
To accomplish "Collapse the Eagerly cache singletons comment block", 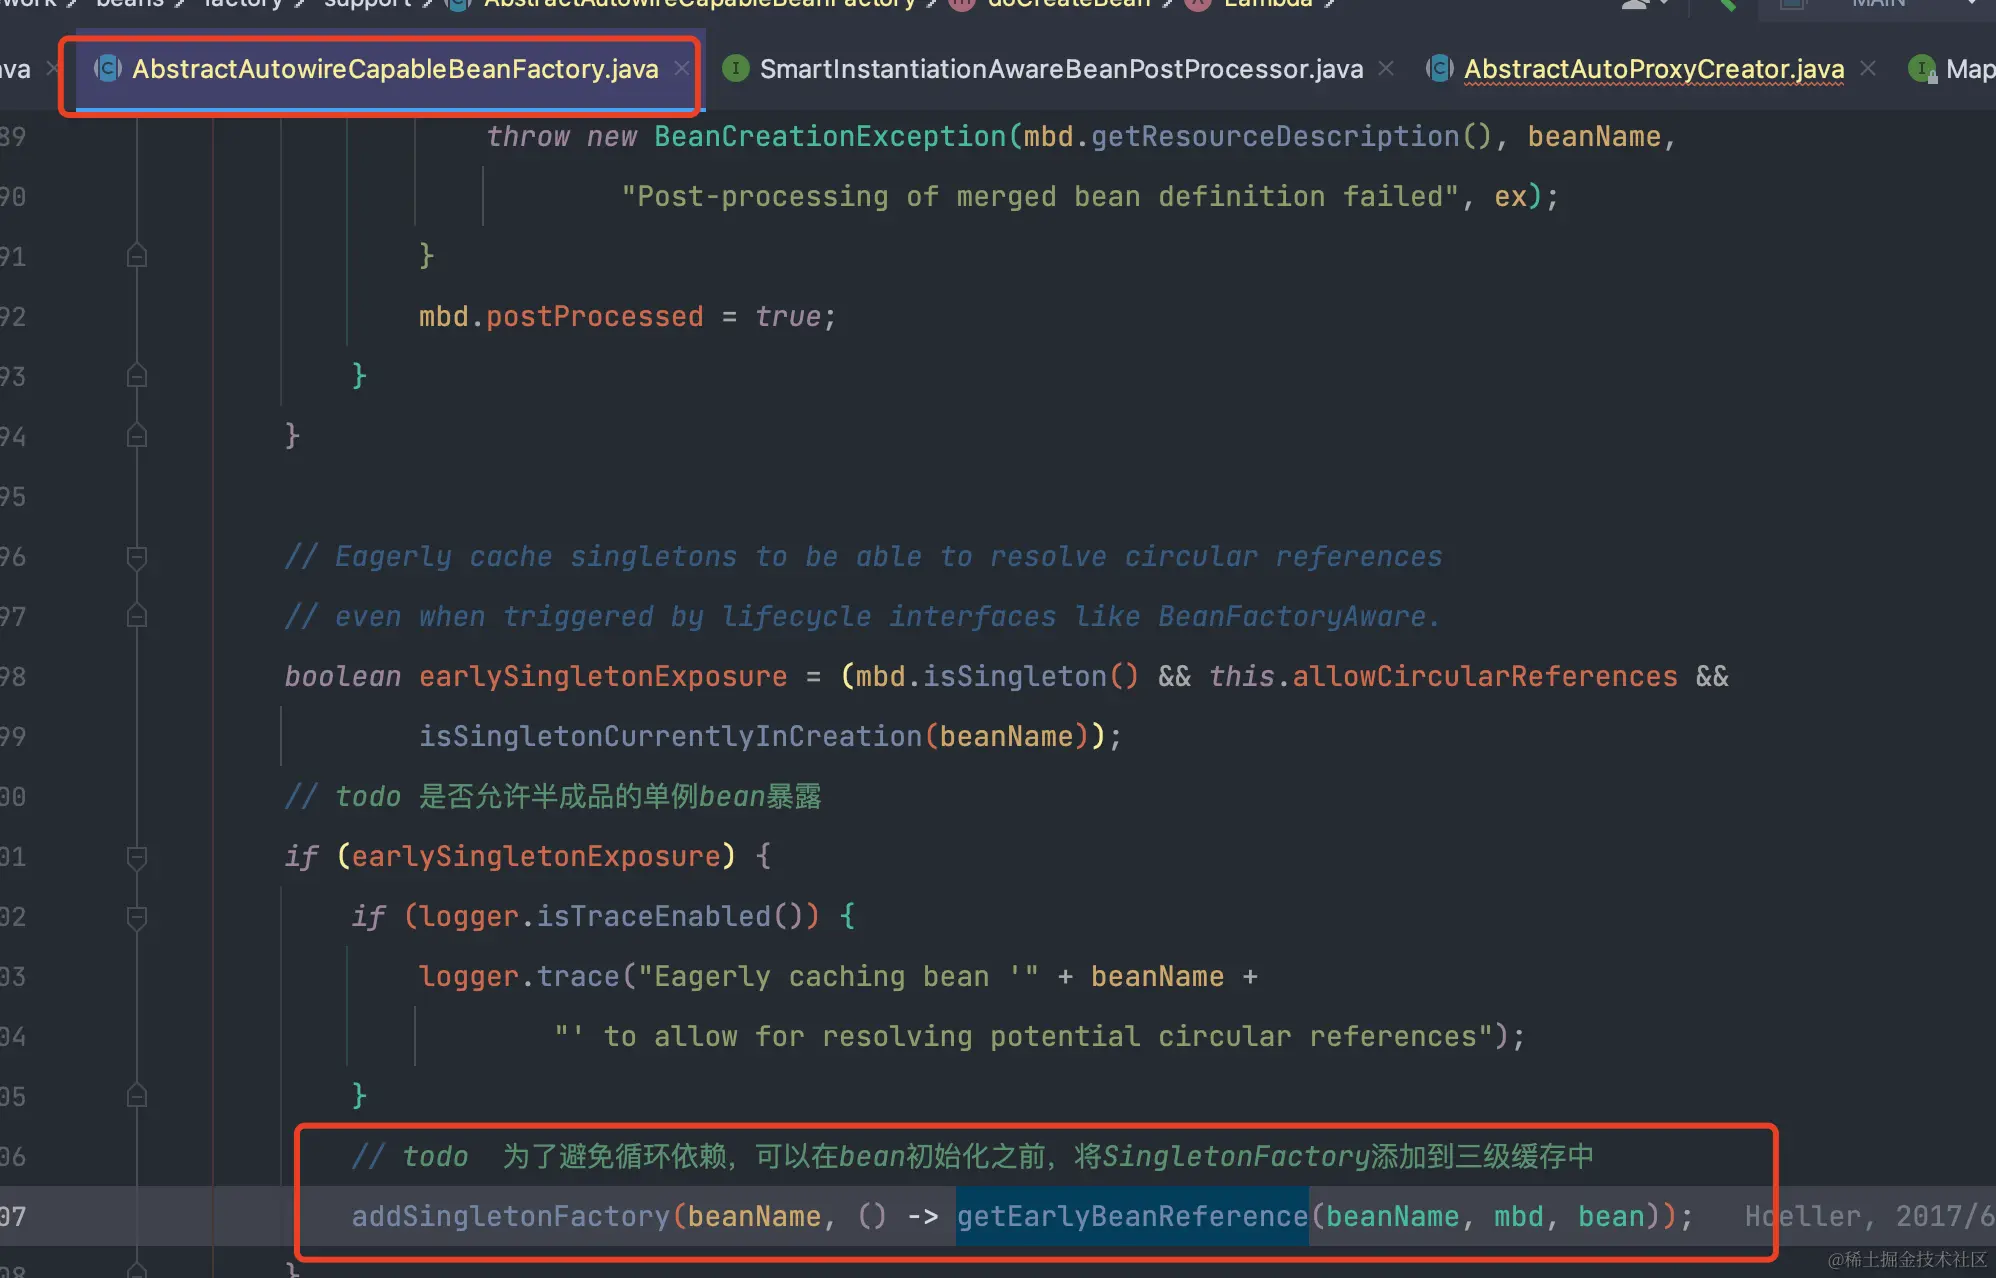I will (x=137, y=557).
